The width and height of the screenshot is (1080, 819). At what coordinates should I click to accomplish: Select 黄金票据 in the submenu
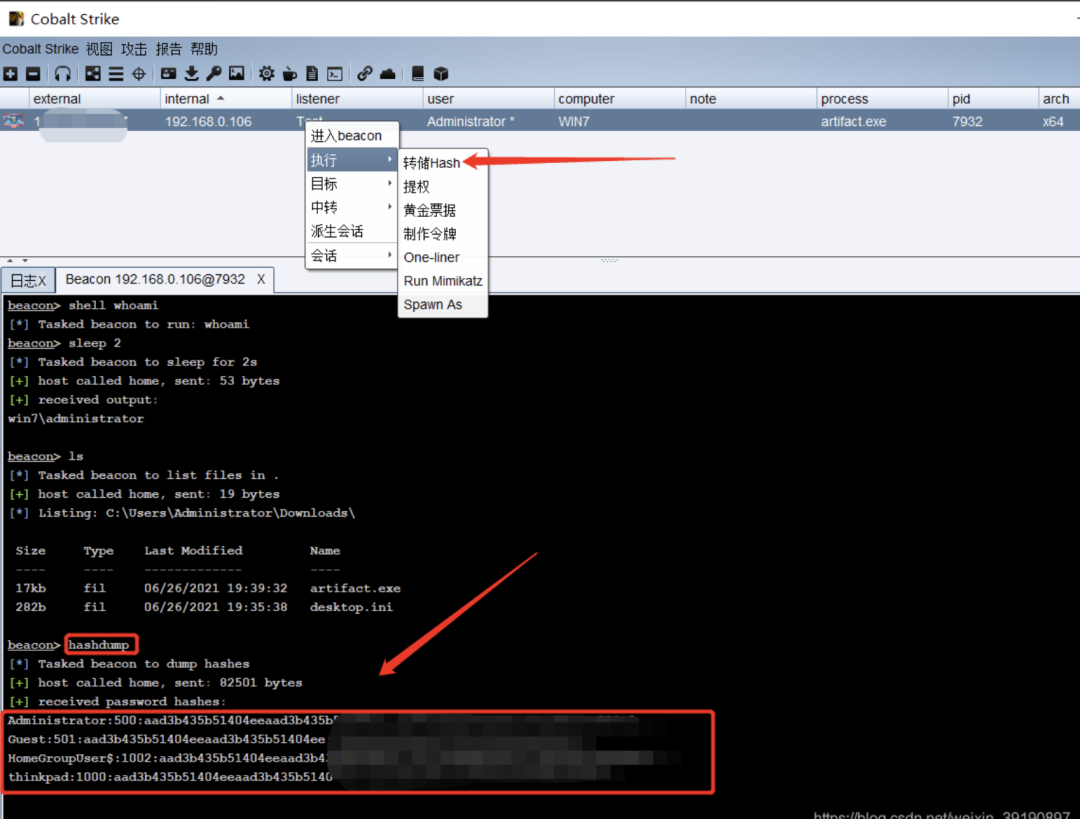(443, 210)
